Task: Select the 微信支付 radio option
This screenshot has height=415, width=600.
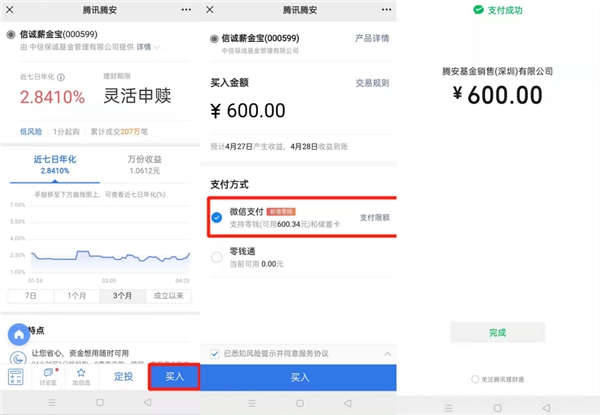Action: coord(217,218)
